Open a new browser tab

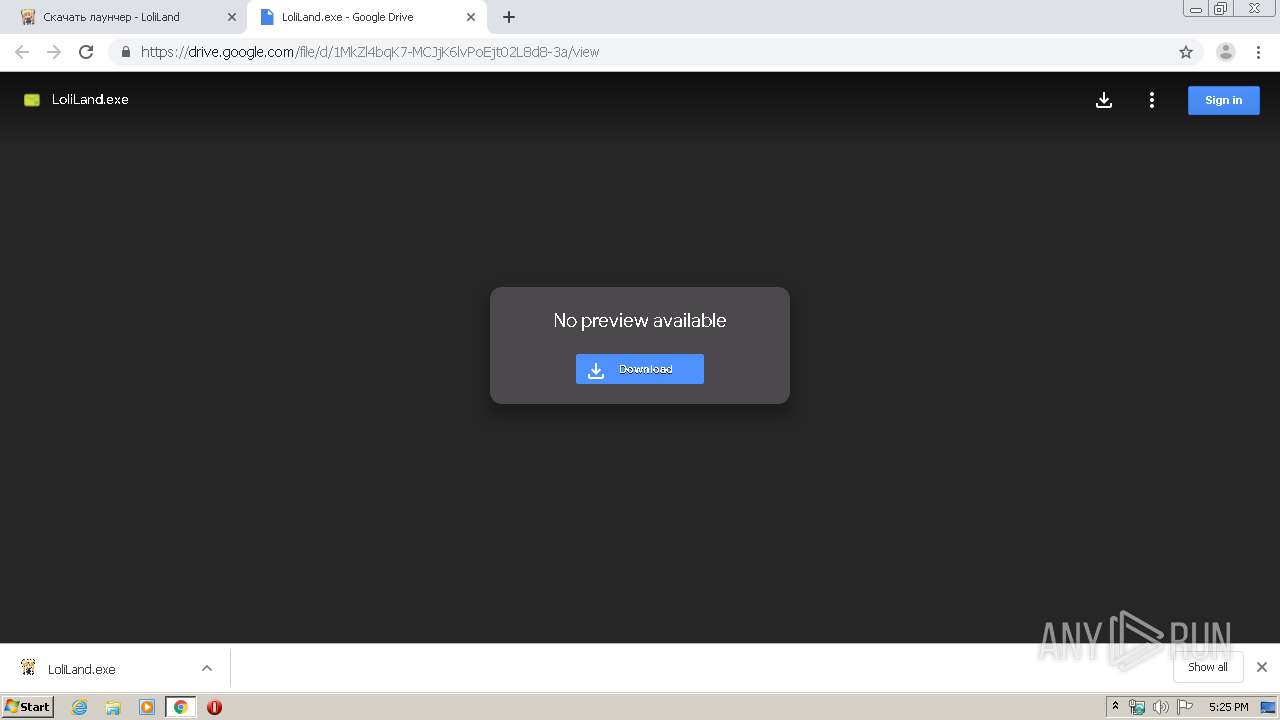coord(509,17)
